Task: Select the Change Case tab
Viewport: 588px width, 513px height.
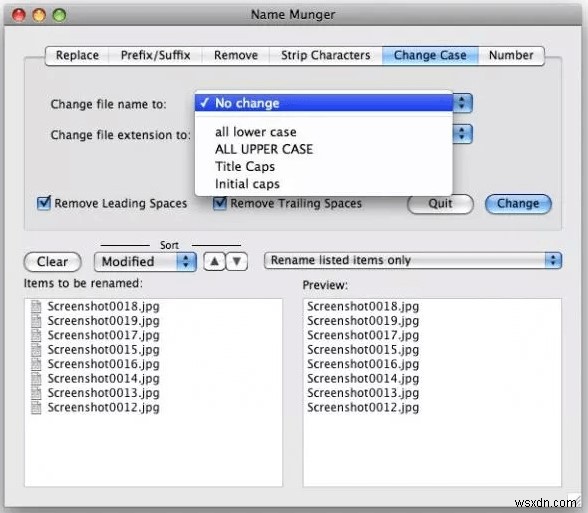Action: pos(430,56)
